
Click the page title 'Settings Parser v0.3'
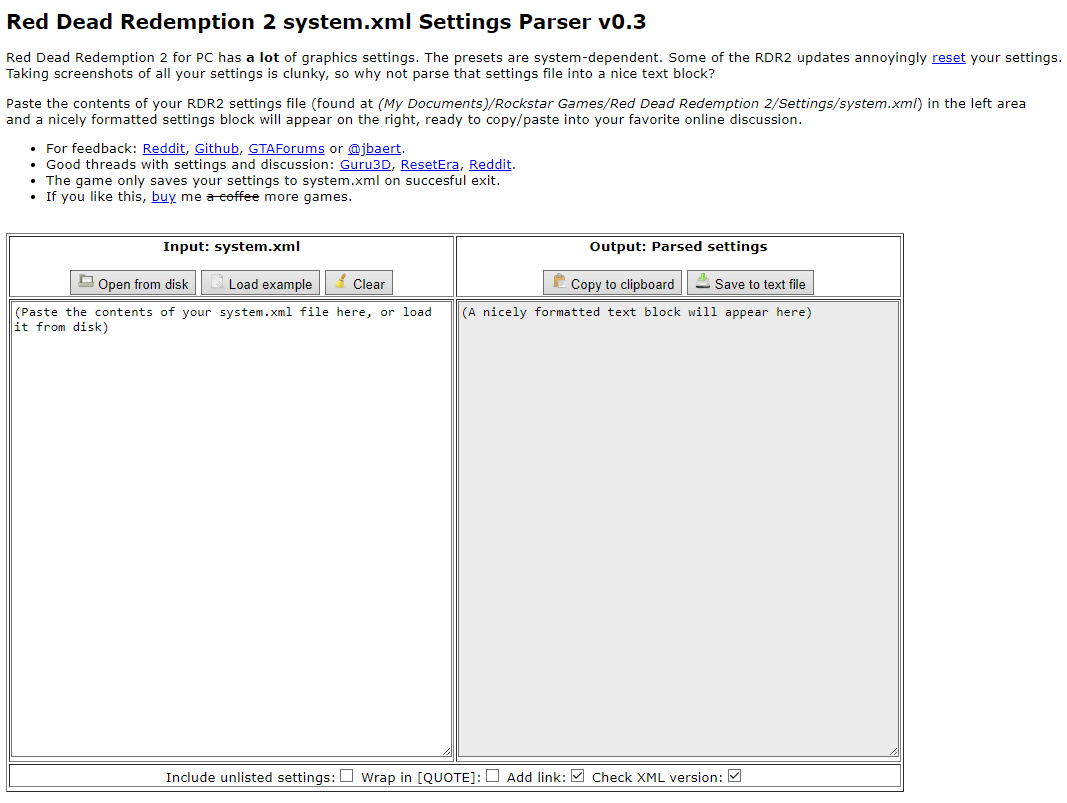[x=532, y=22]
